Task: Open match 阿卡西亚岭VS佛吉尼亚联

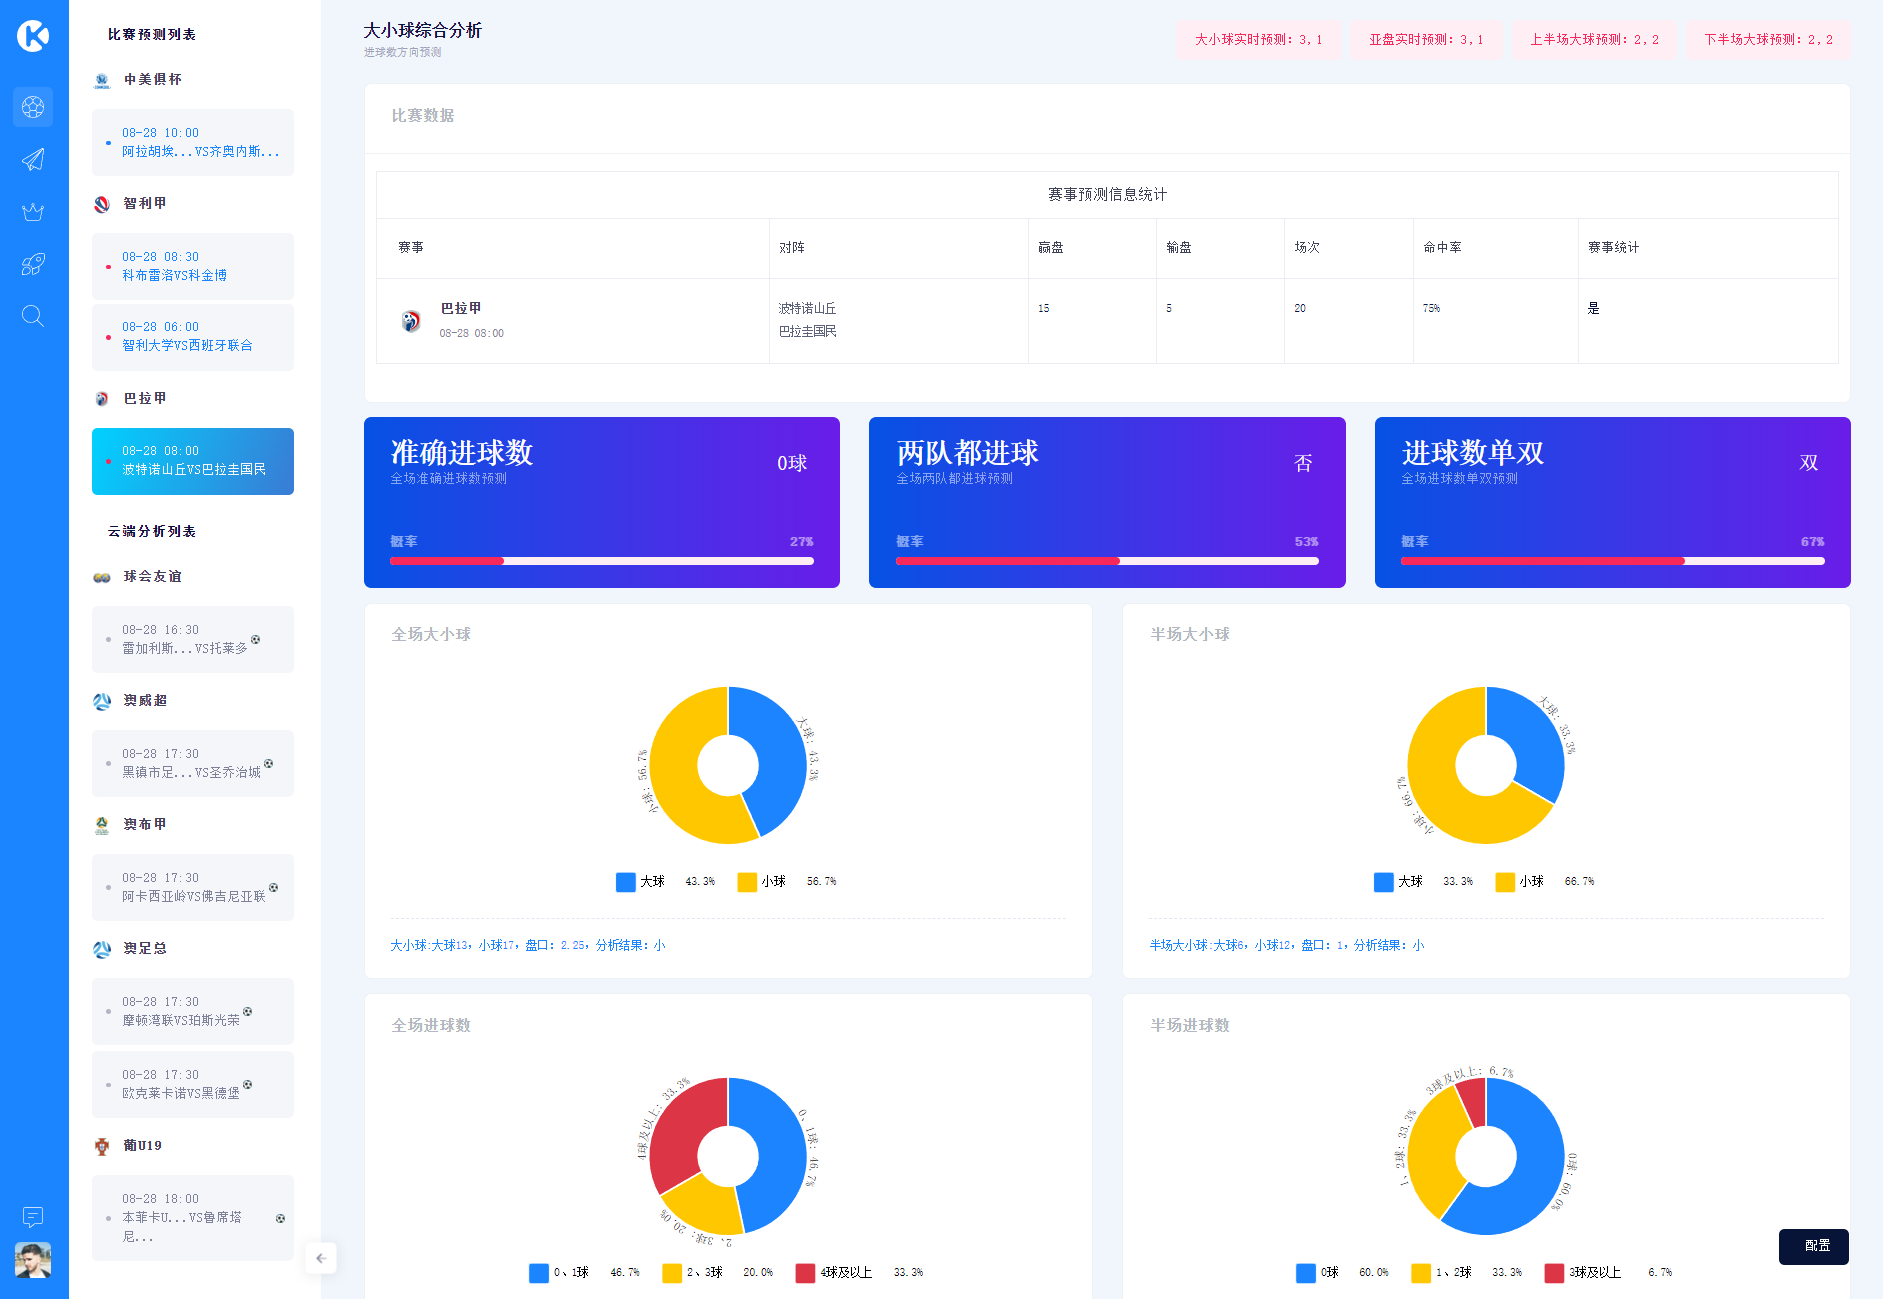Action: pyautogui.click(x=193, y=887)
